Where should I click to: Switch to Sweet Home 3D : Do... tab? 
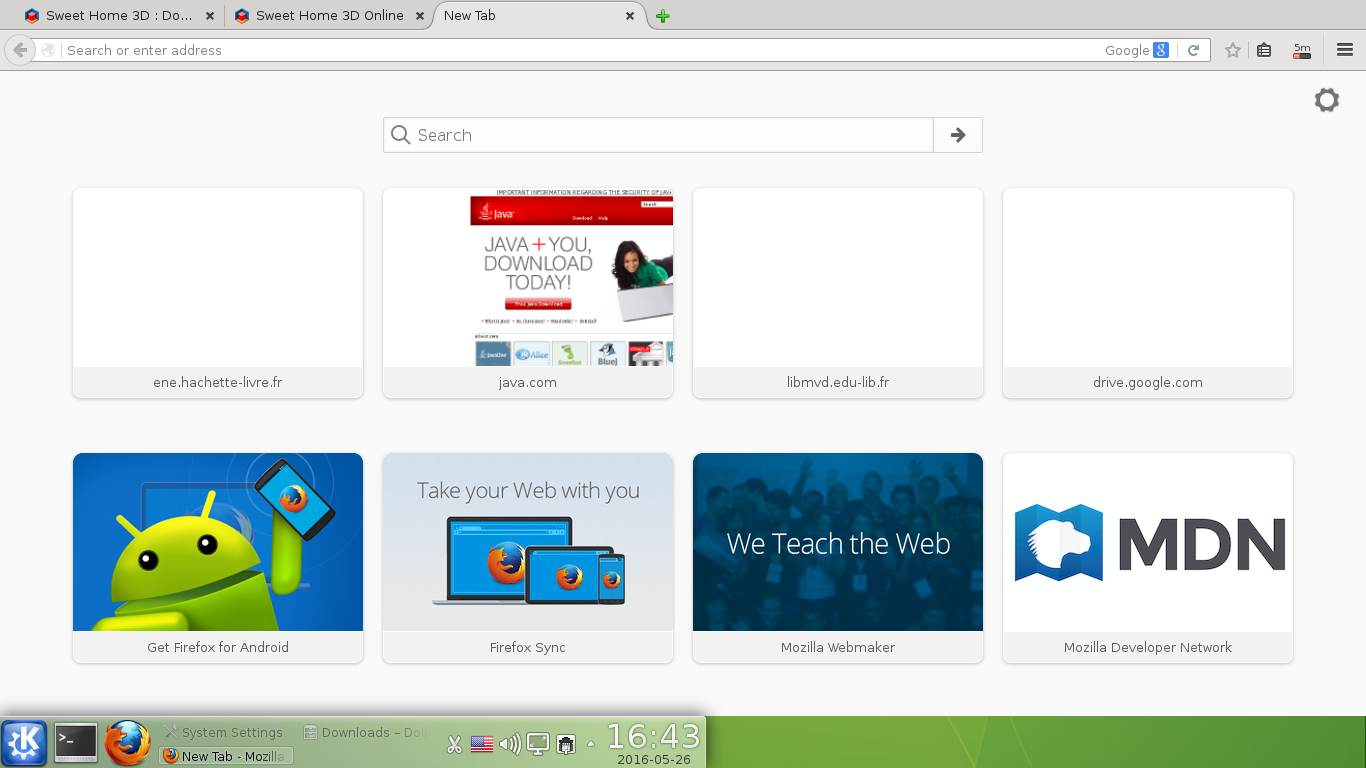pos(120,16)
